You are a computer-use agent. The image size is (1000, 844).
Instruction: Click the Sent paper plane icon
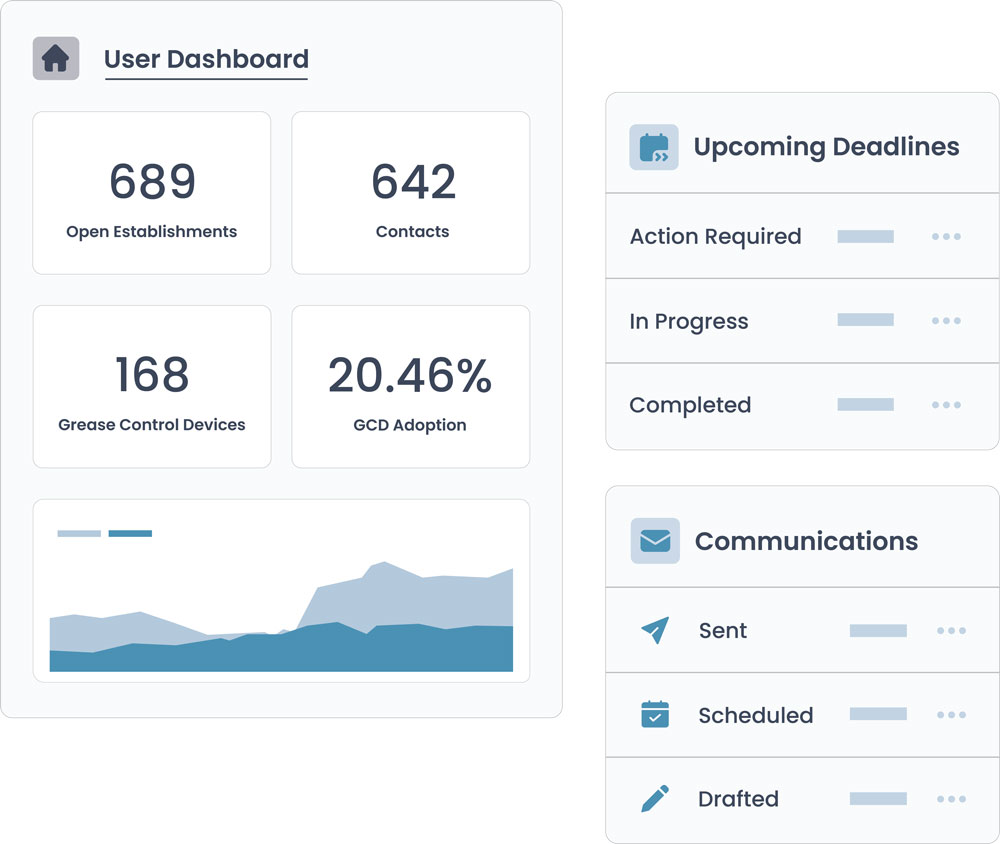pos(655,630)
